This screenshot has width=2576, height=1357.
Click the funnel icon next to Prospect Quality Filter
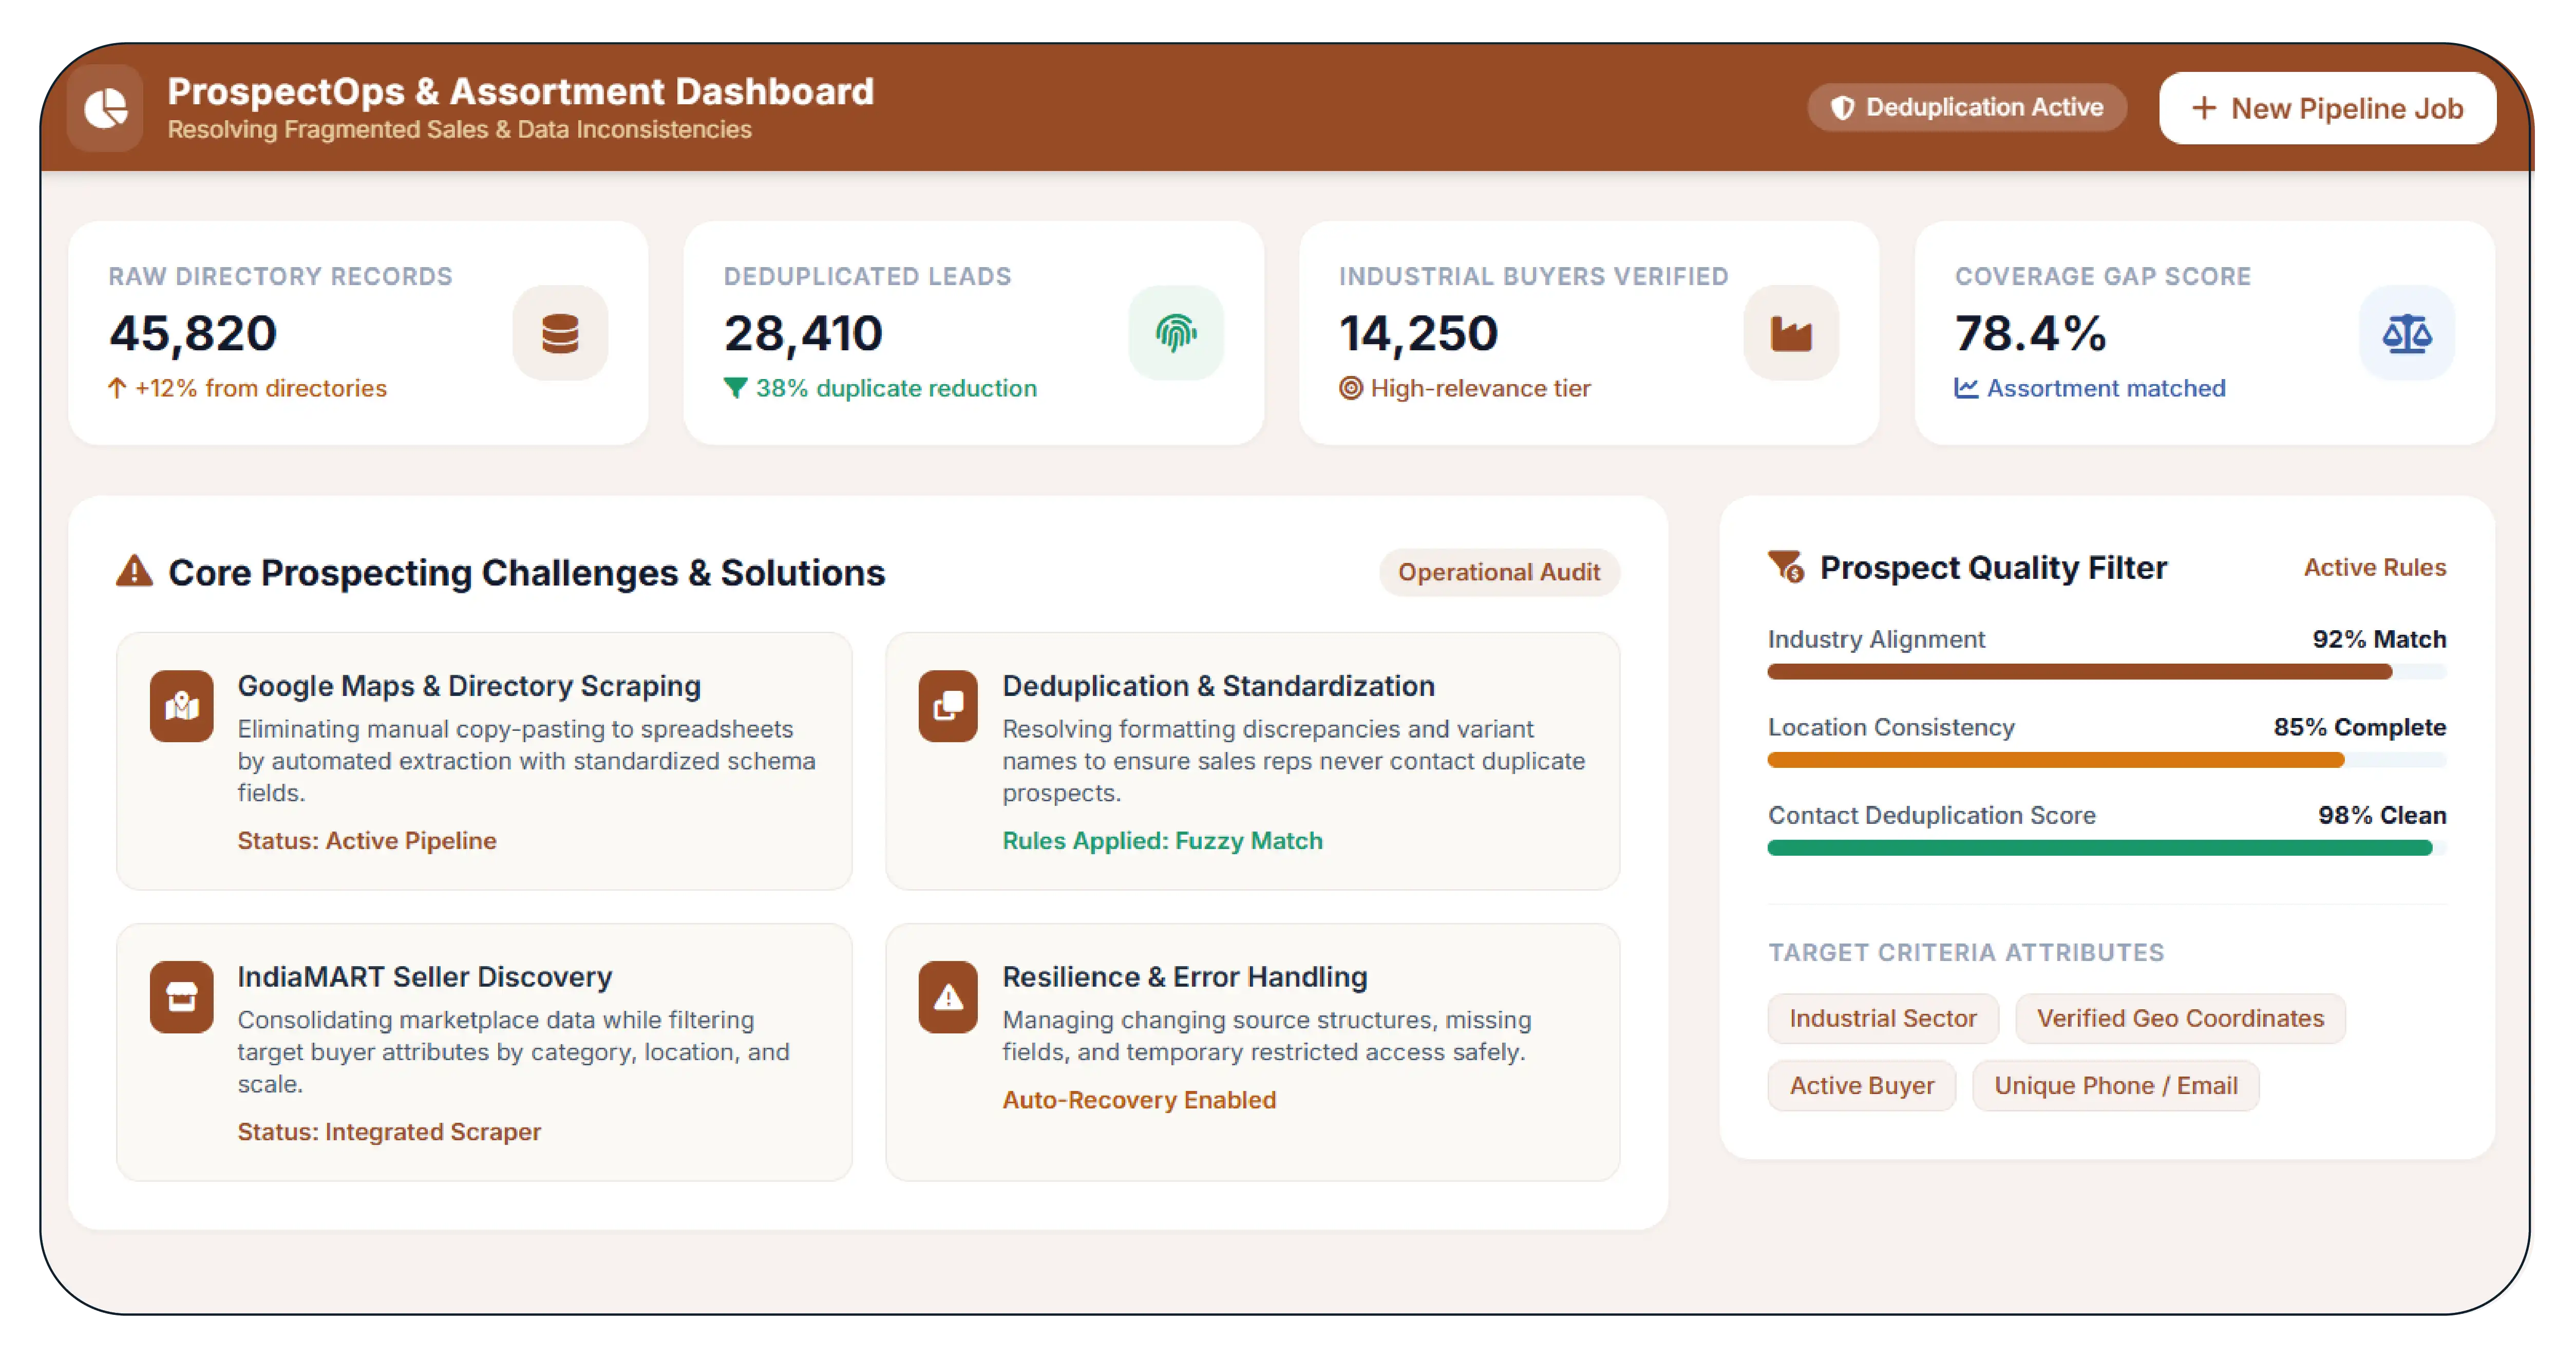pos(1785,567)
